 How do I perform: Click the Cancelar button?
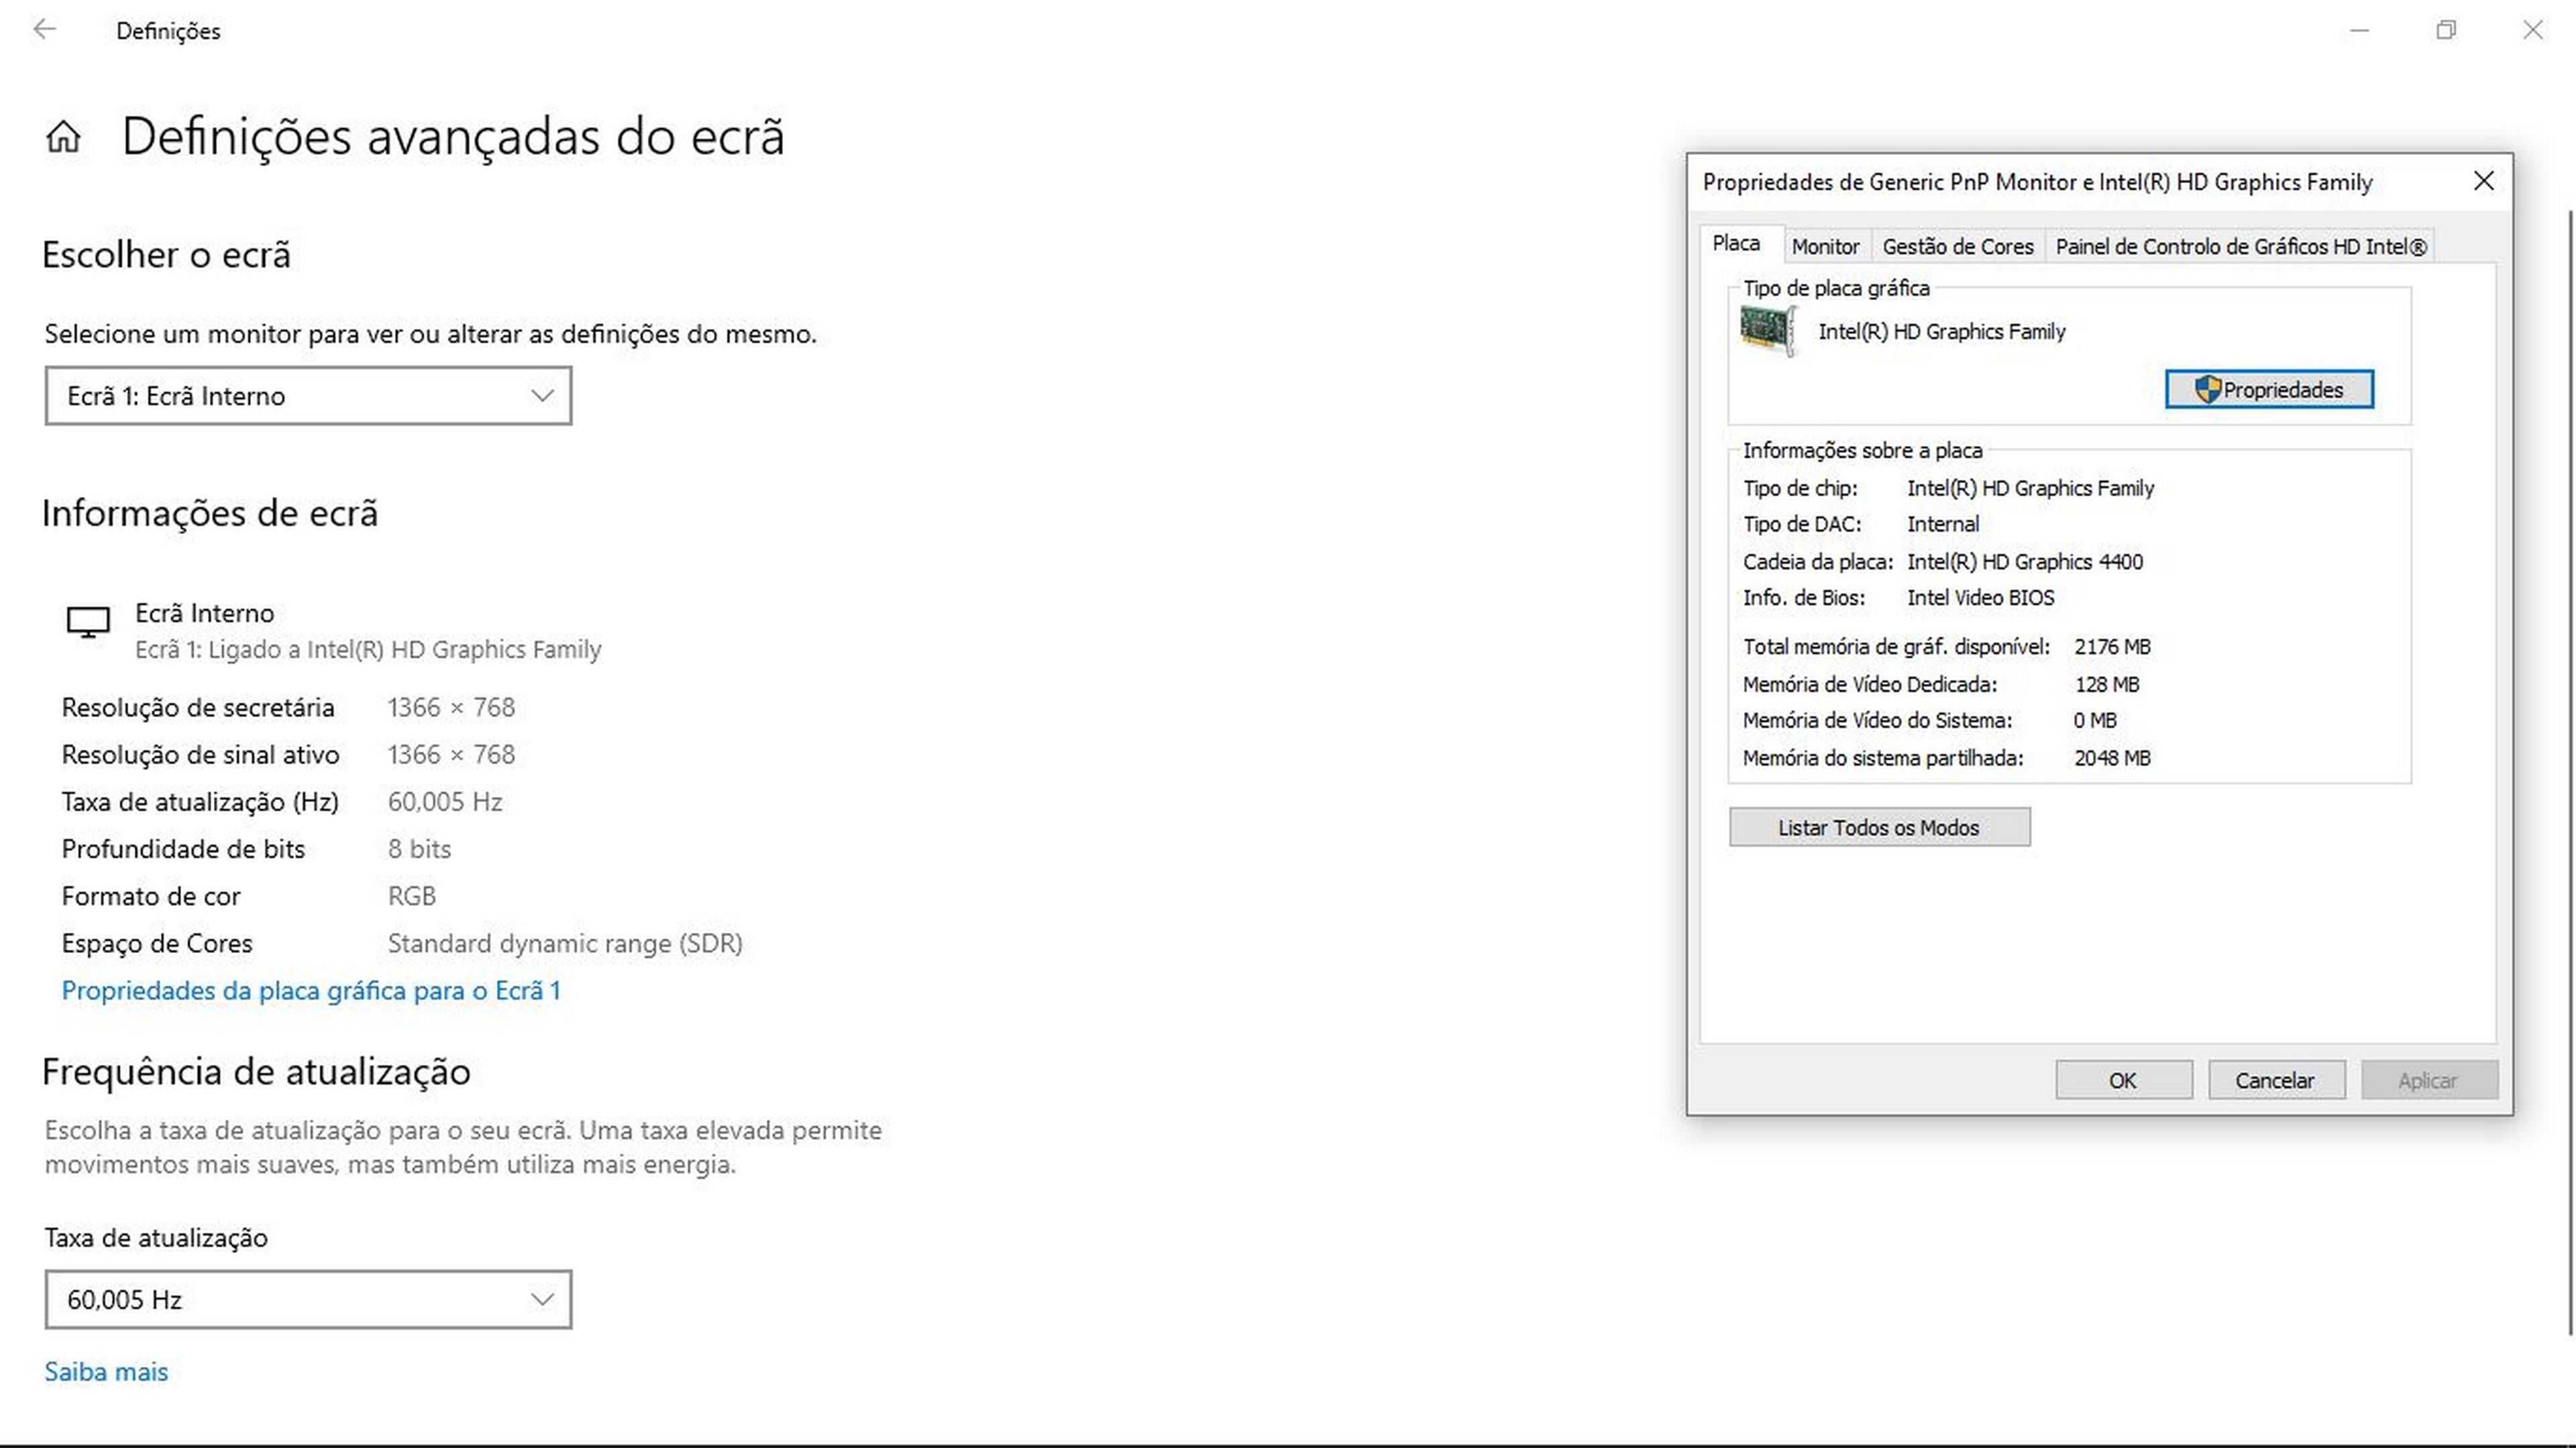[x=2276, y=1080]
